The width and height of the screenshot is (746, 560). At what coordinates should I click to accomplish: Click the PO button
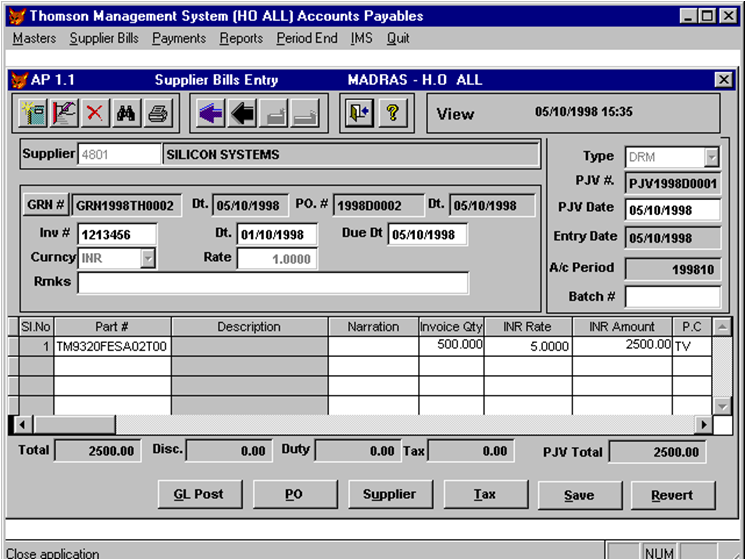295,494
